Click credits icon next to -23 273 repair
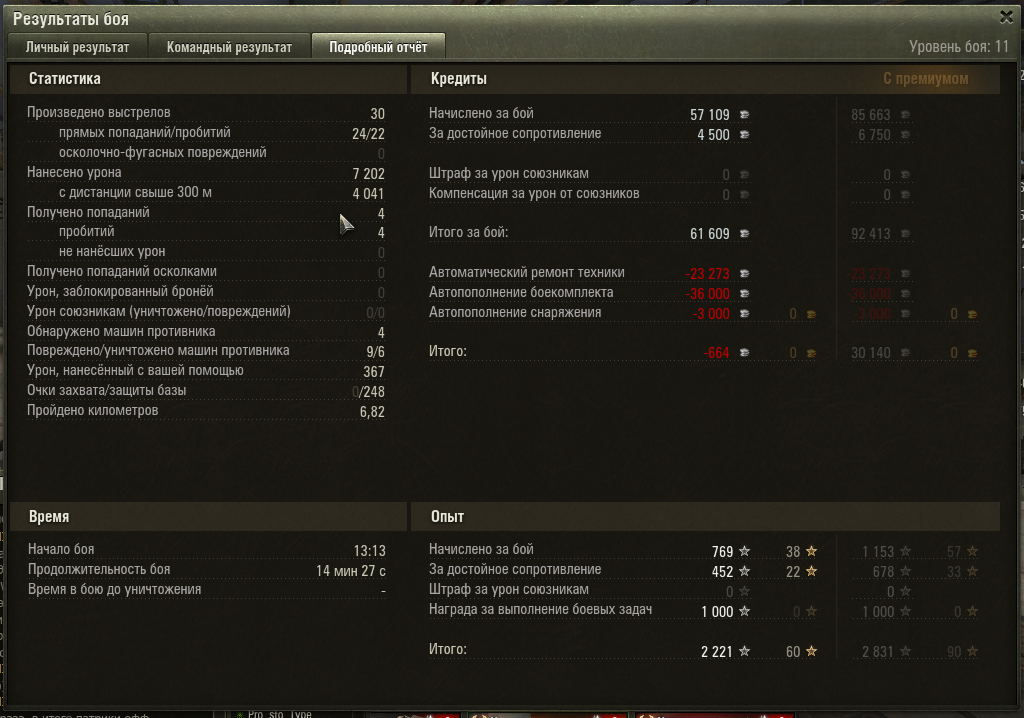This screenshot has height=718, width=1024. tap(744, 273)
